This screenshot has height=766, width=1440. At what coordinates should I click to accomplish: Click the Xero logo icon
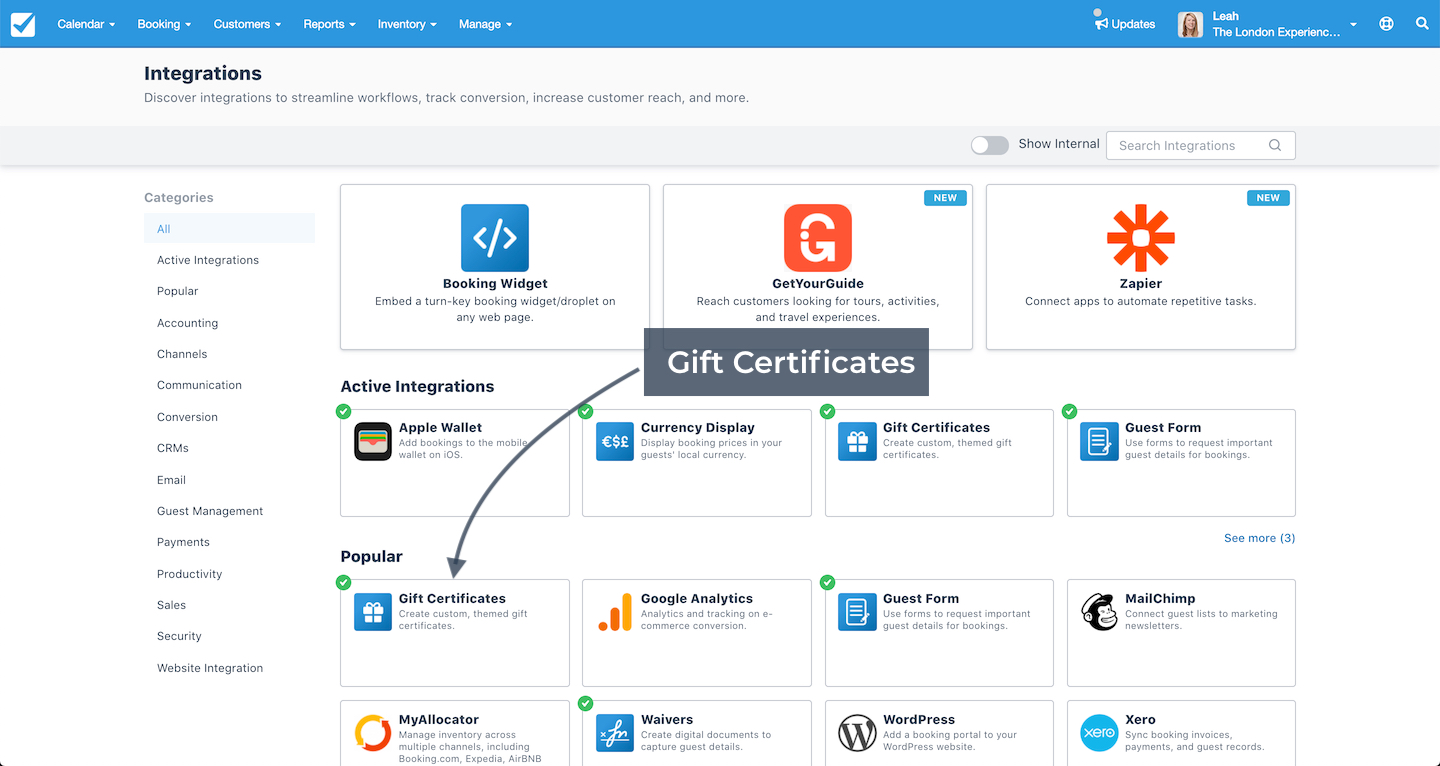pos(1099,733)
